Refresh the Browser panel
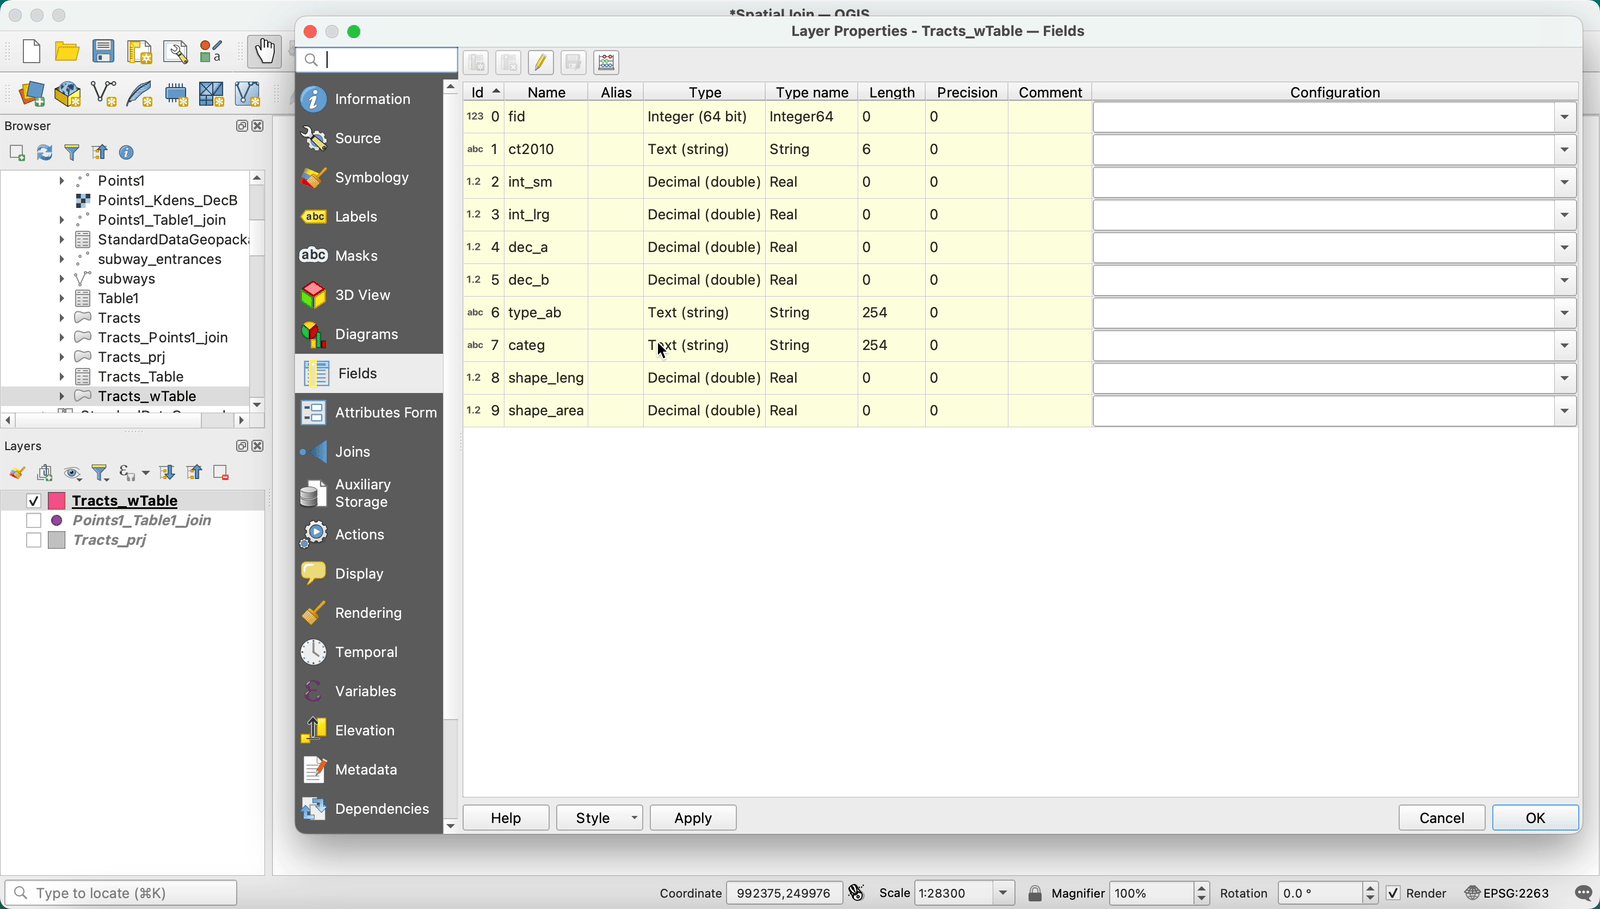The height and width of the screenshot is (909, 1600). [44, 152]
